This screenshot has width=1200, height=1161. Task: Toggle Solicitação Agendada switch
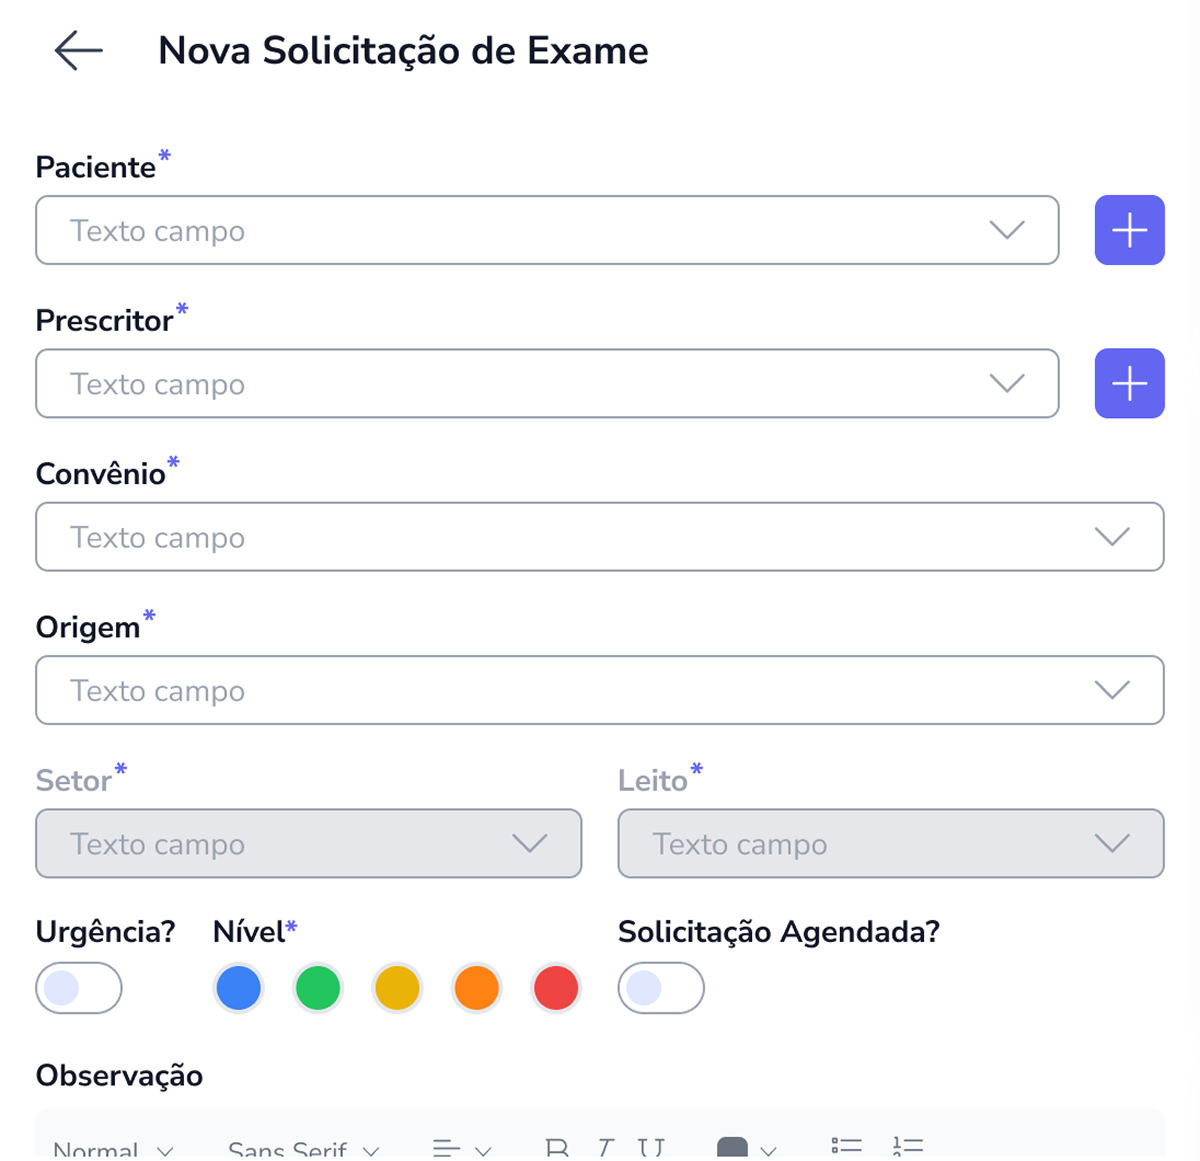pyautogui.click(x=661, y=988)
